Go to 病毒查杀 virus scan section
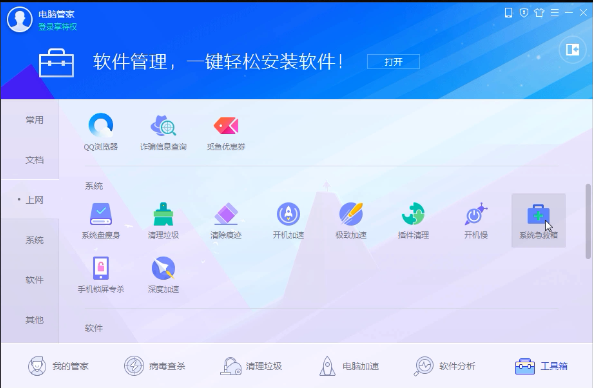 click(x=155, y=366)
